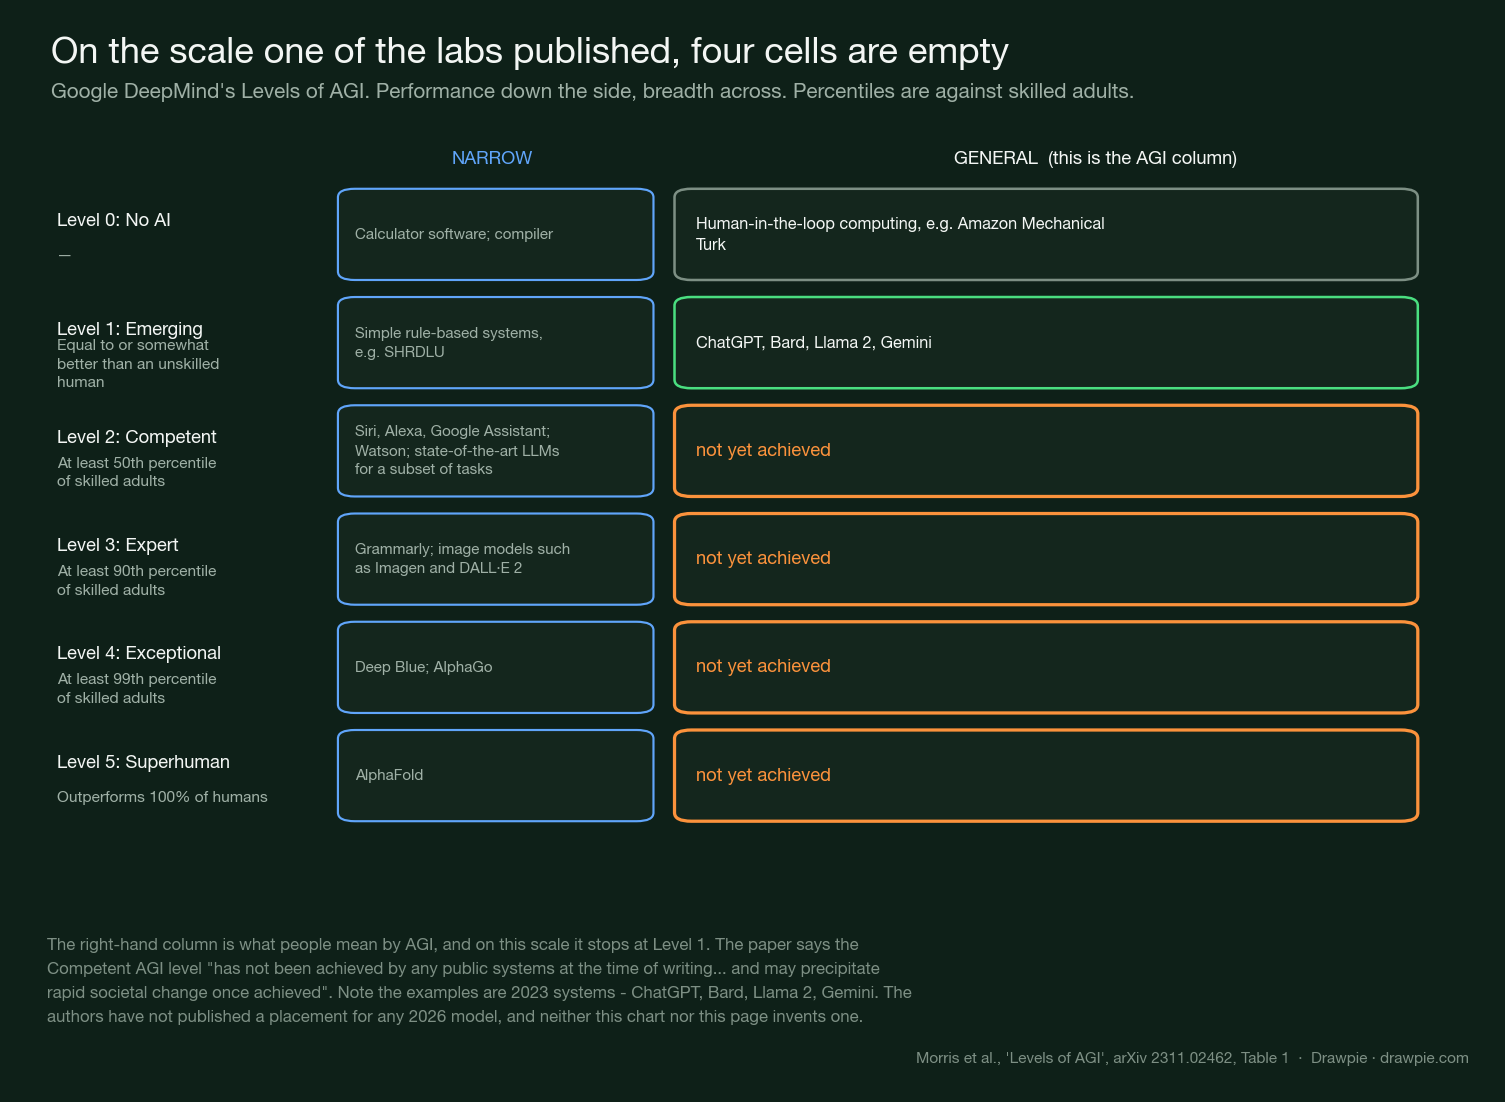
Task: Select the 'ChatGPT, Bard, Llama 2, Gemini' cell
Action: click(x=1046, y=342)
